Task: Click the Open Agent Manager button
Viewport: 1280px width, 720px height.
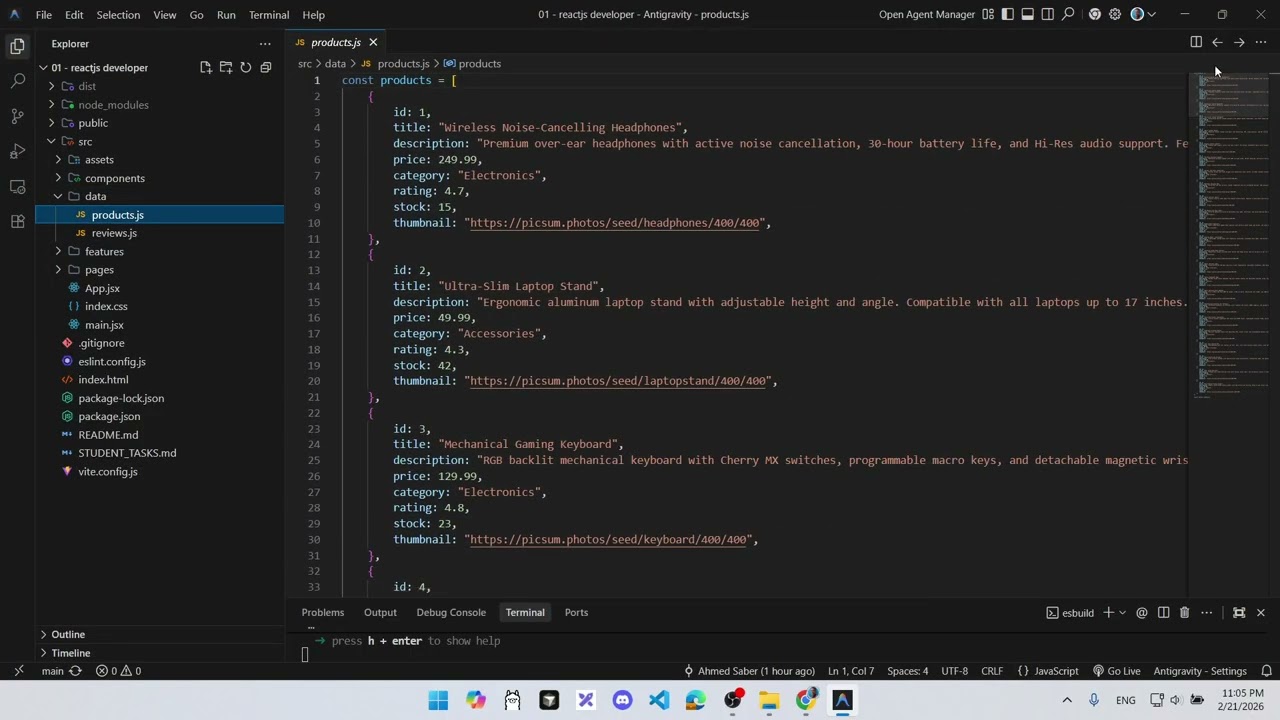Action: [927, 14]
